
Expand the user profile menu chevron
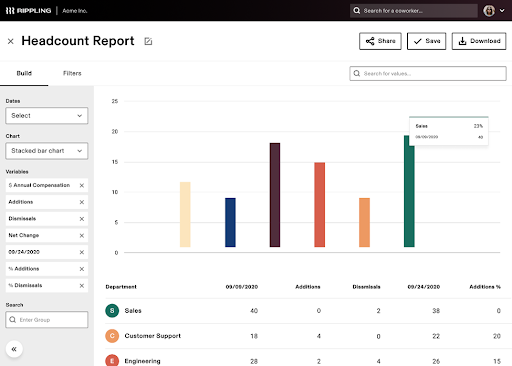[502, 11]
